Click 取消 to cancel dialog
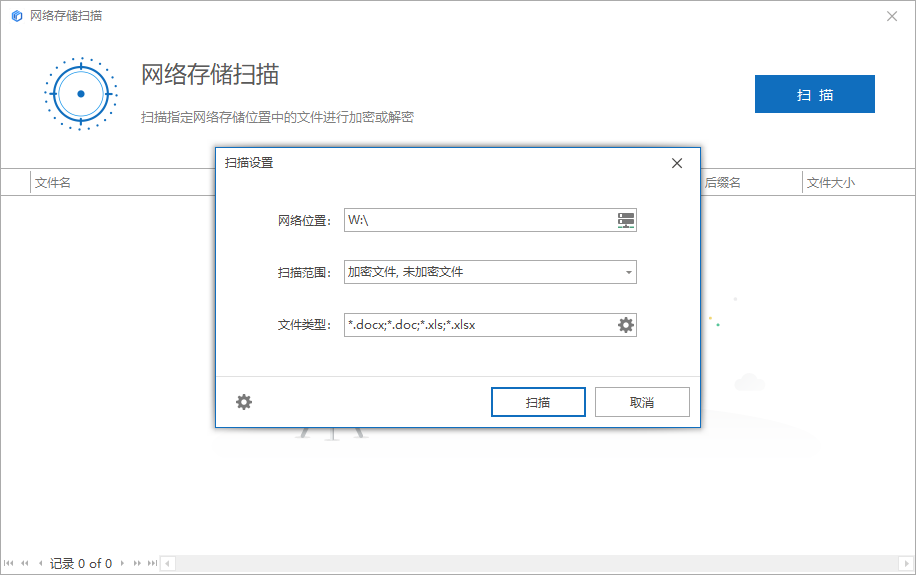916x575 pixels. click(642, 402)
